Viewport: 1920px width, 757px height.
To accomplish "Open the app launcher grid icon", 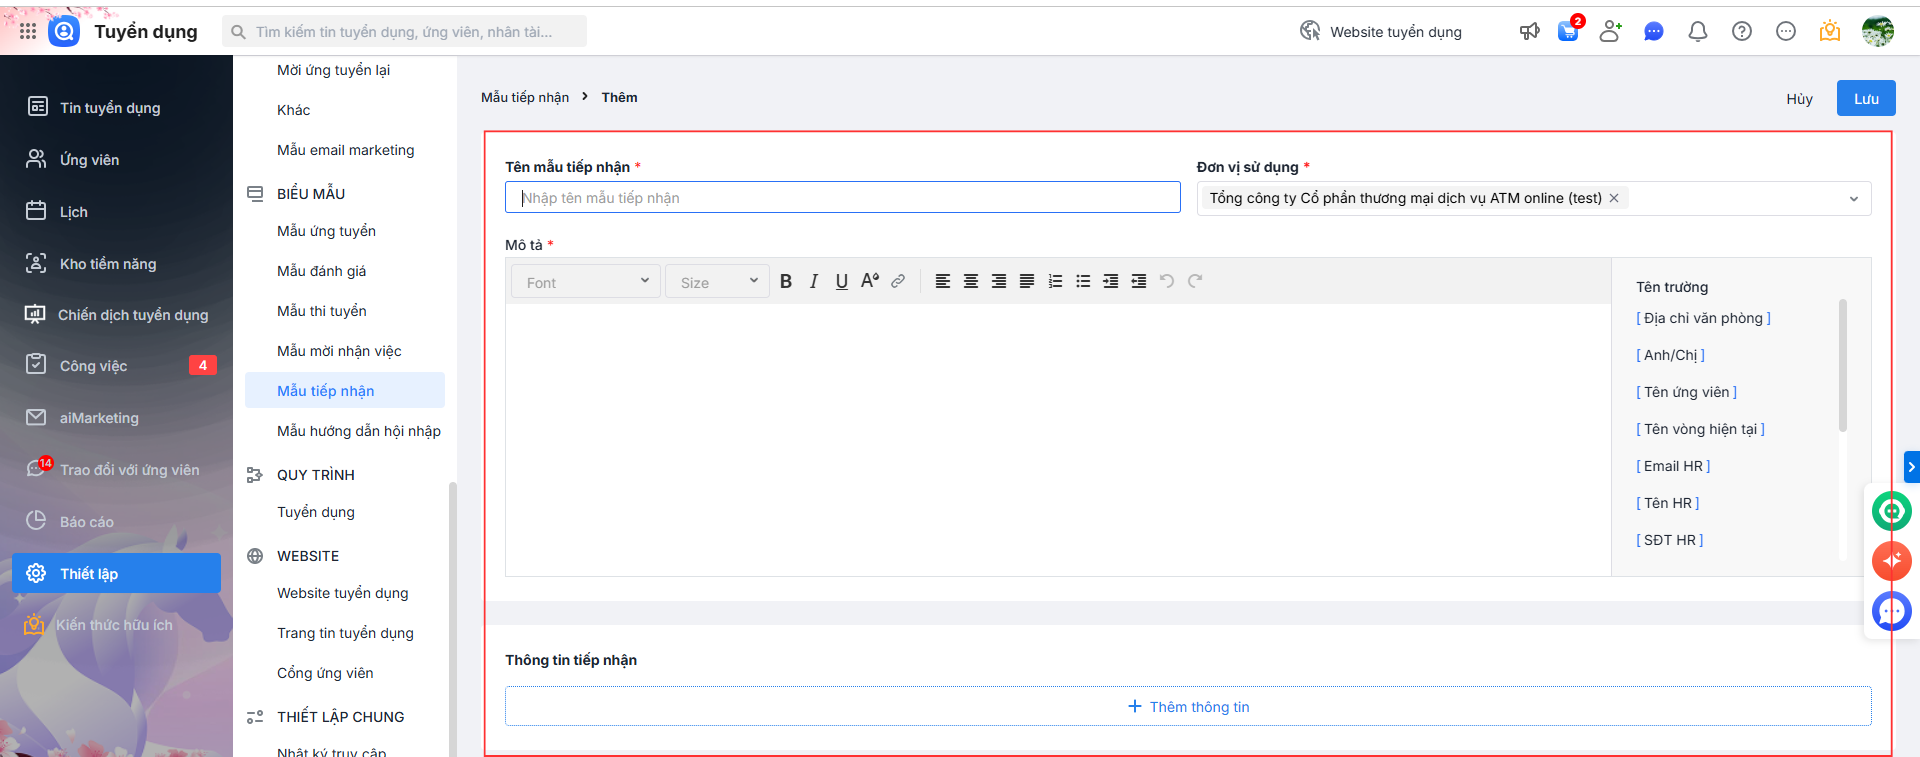I will tap(28, 32).
